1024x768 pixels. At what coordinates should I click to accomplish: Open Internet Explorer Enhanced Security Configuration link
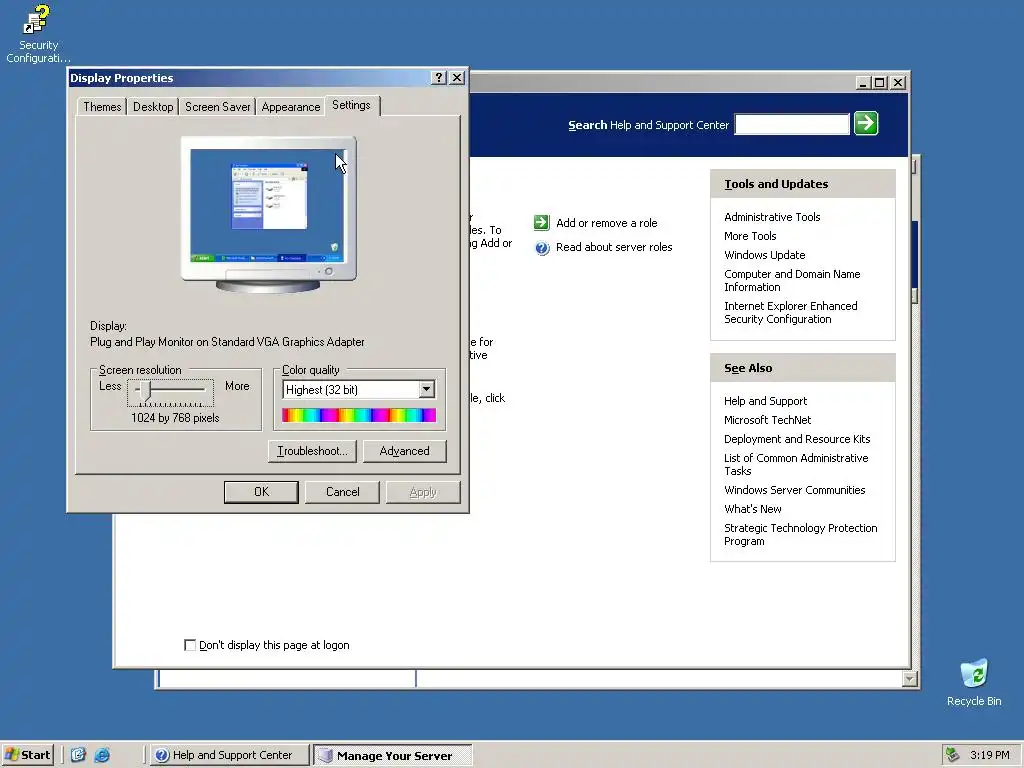point(790,312)
